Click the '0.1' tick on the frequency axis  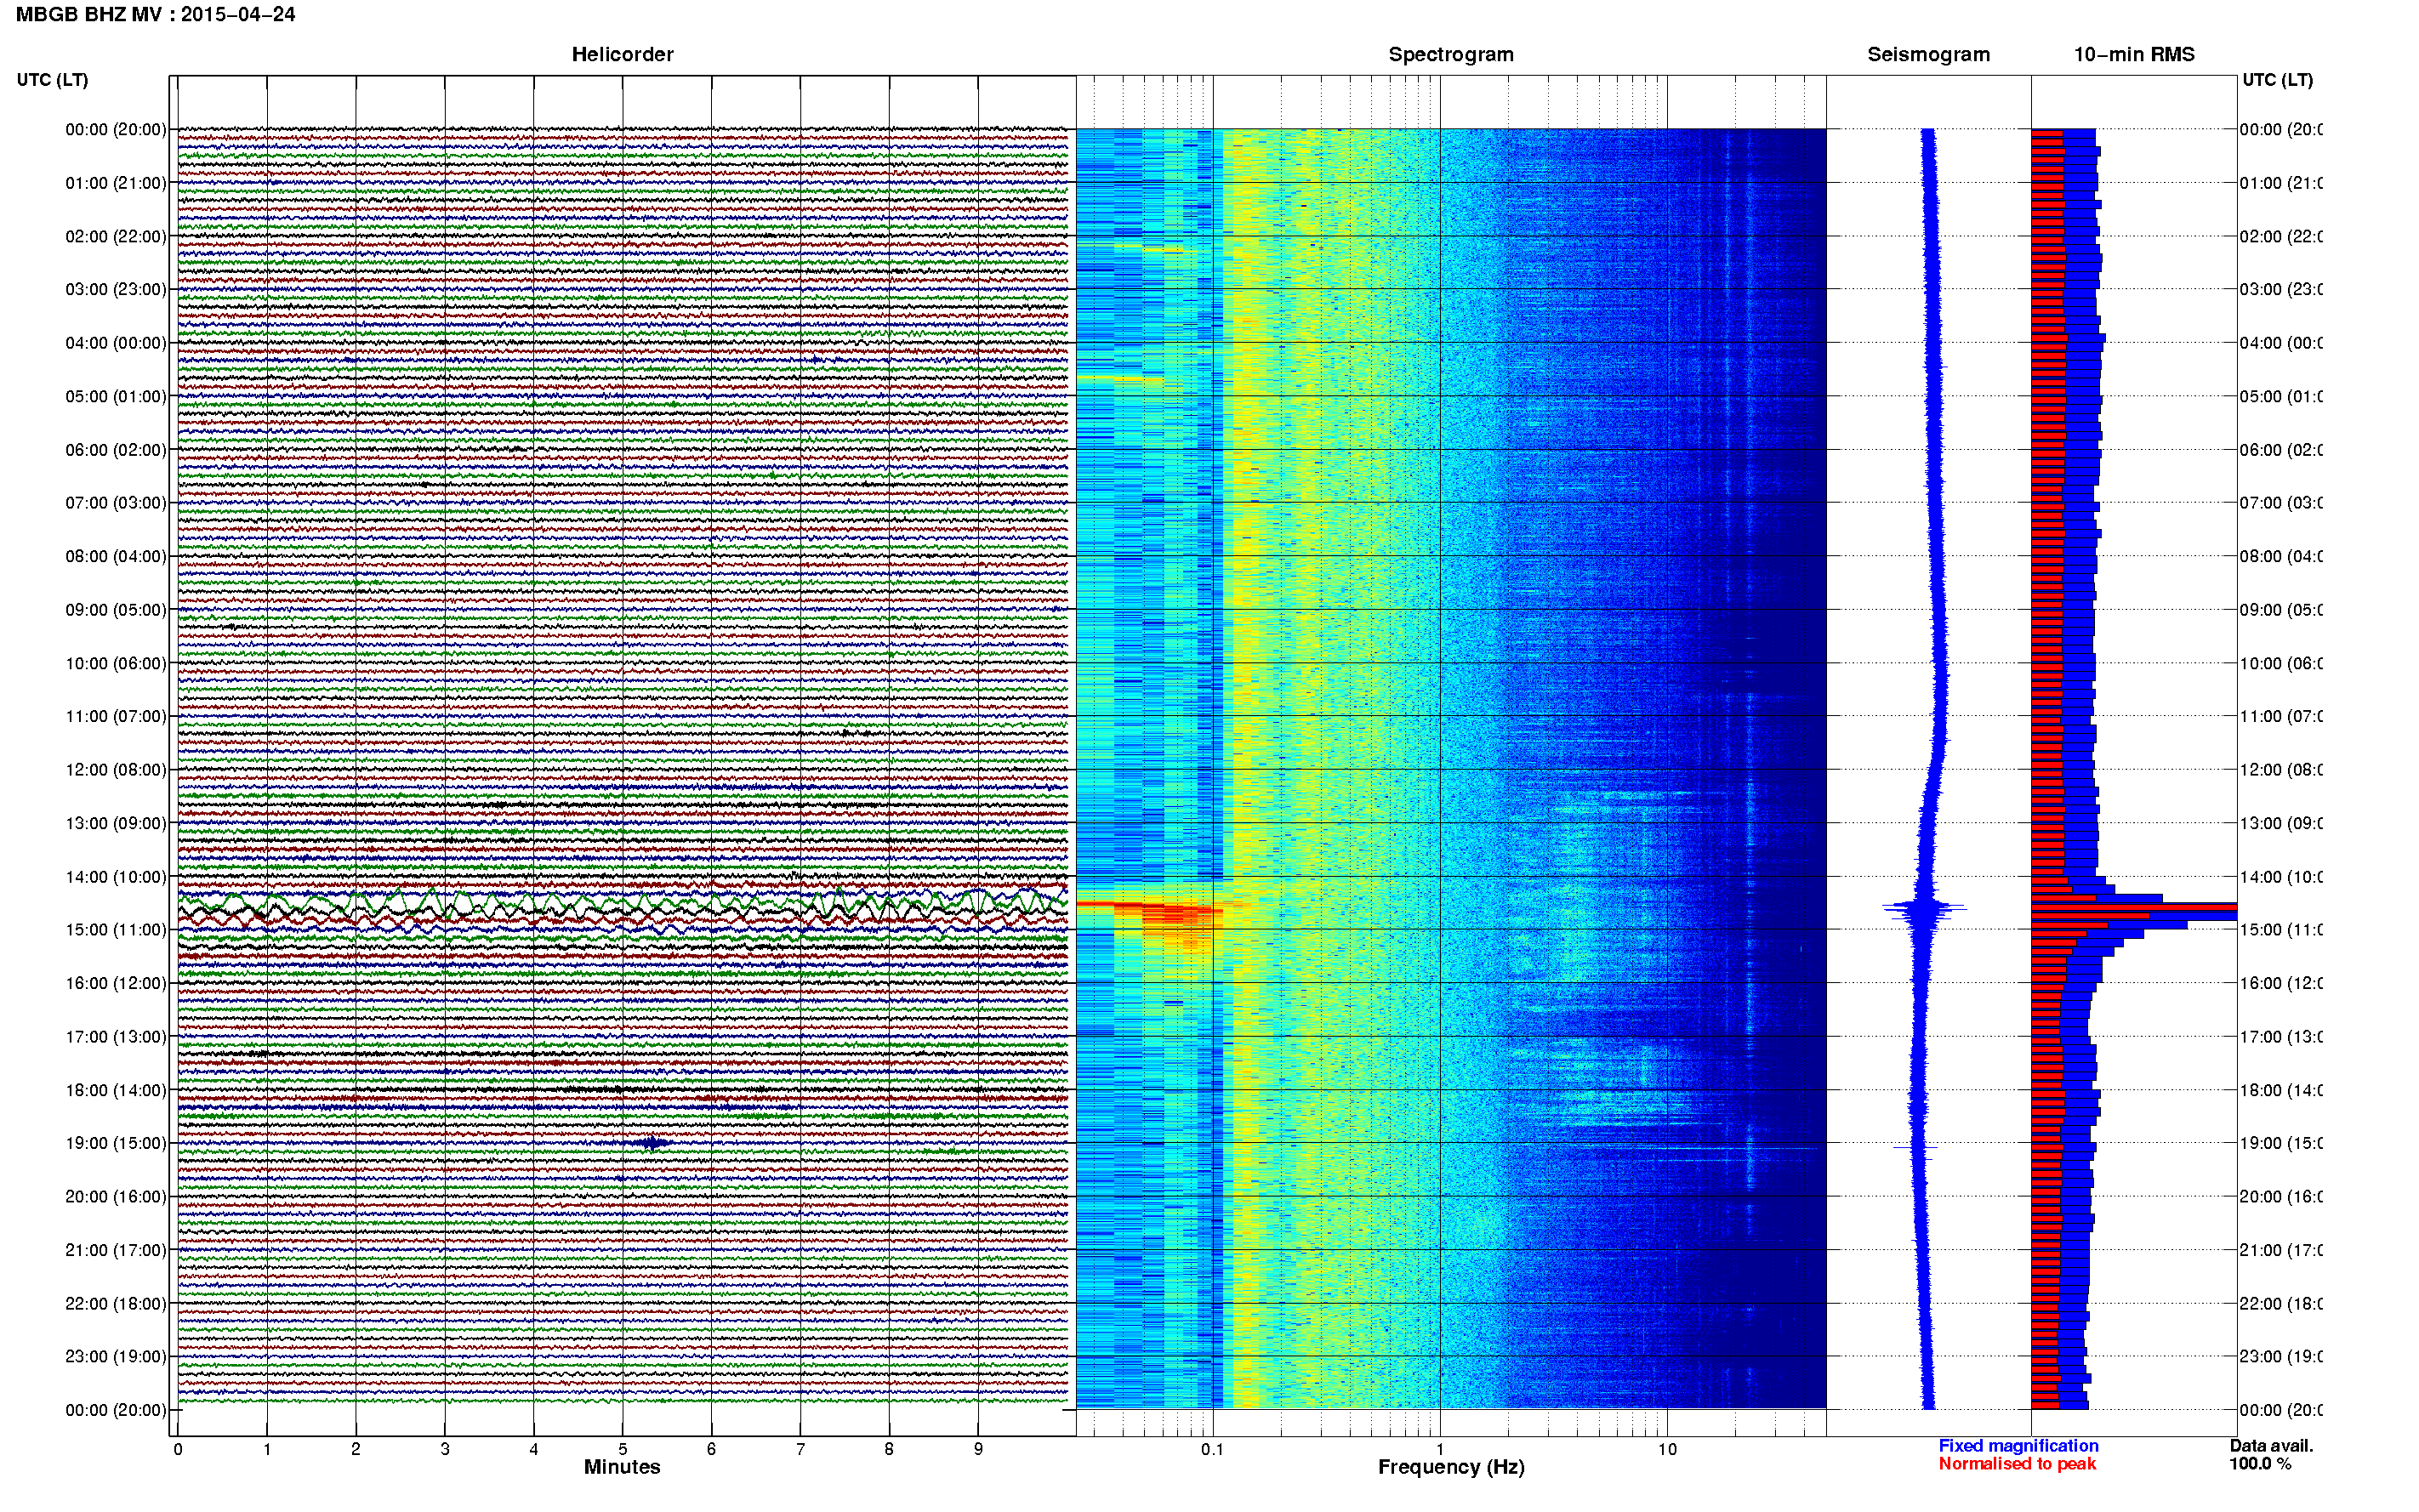(1212, 1449)
